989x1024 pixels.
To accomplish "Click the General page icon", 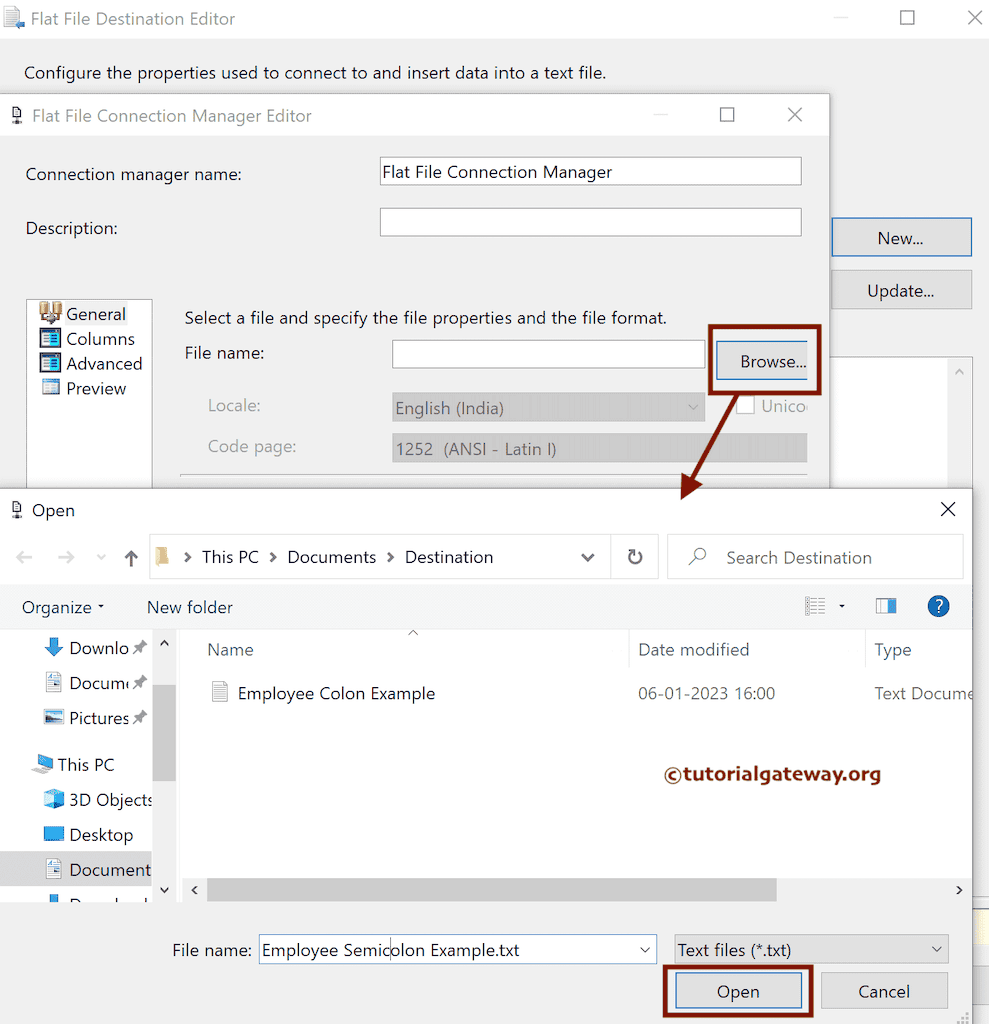I will pyautogui.click(x=50, y=313).
